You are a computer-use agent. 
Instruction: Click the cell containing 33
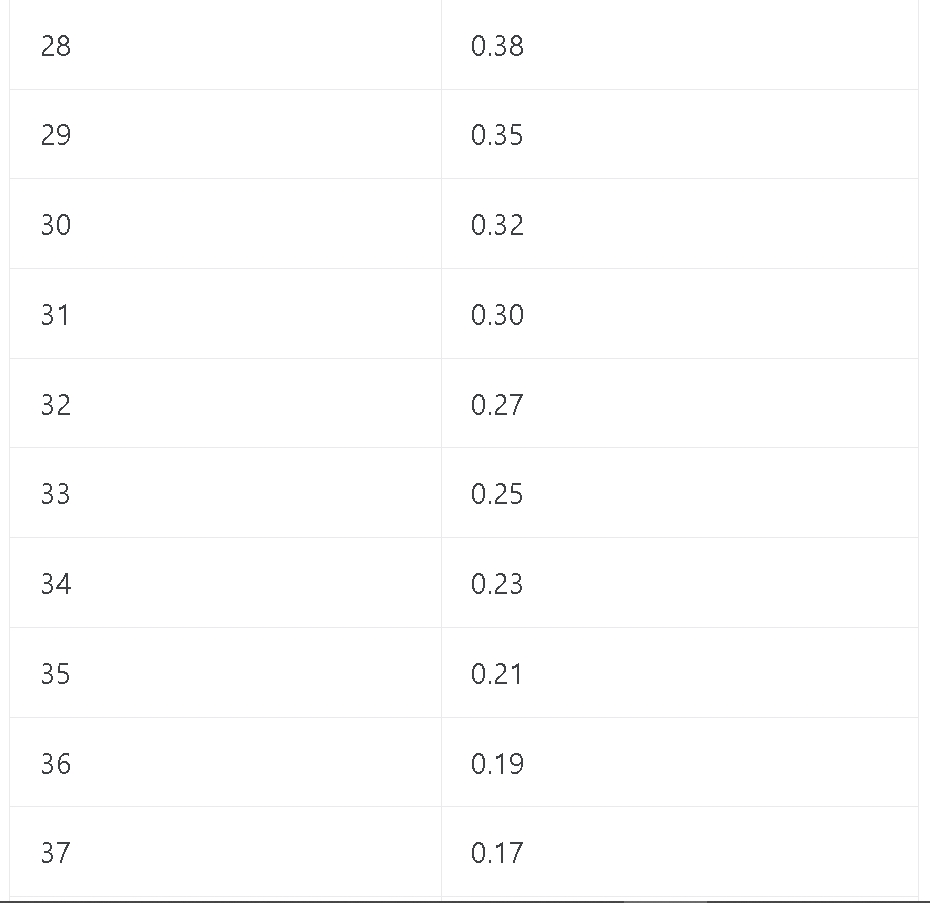point(225,493)
